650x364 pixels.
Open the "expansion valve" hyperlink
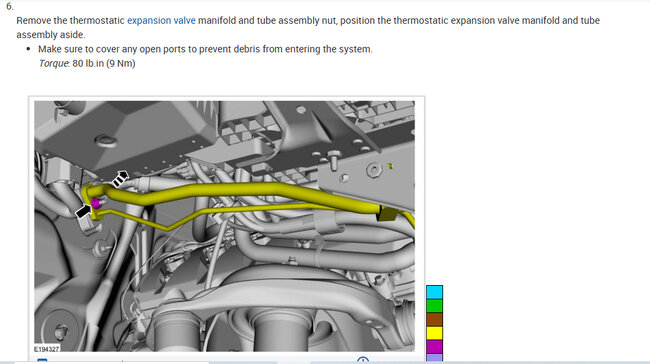(x=161, y=20)
